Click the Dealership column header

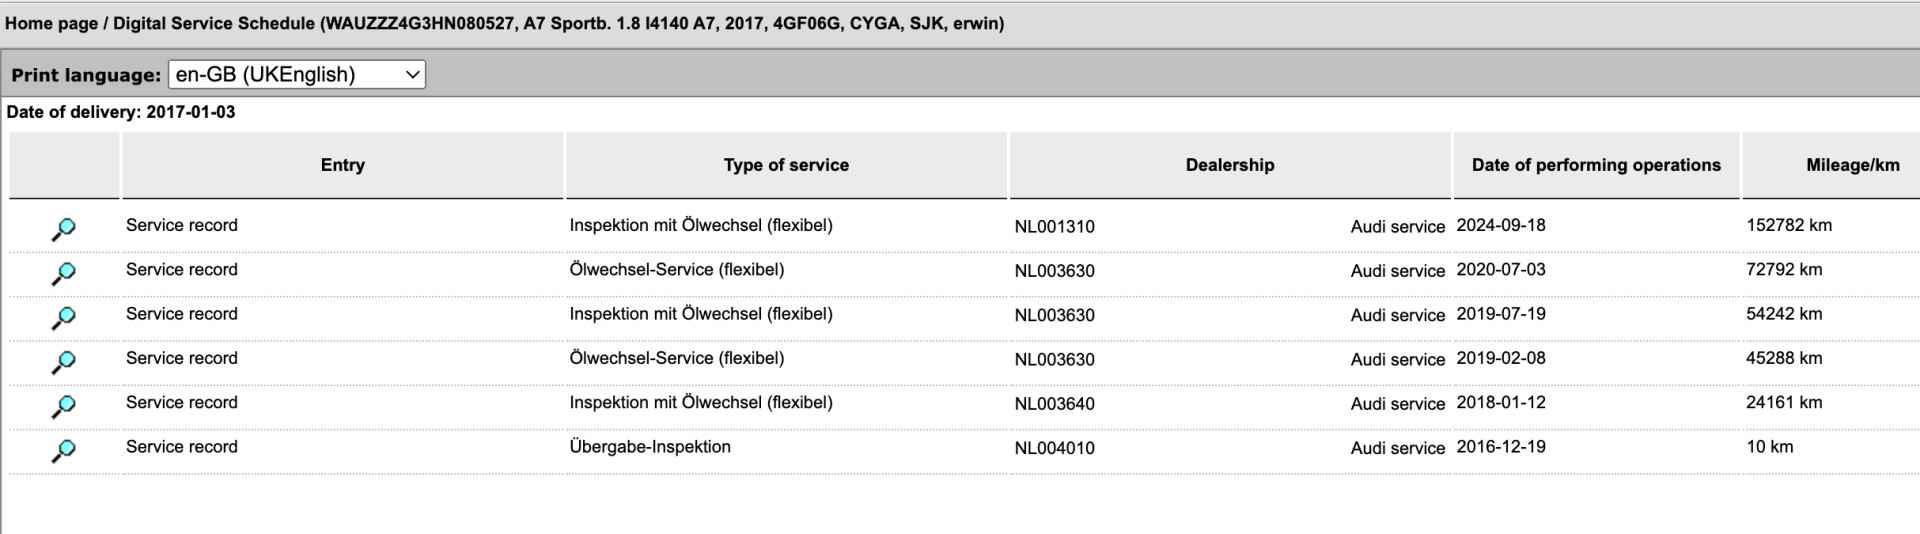tap(1230, 165)
